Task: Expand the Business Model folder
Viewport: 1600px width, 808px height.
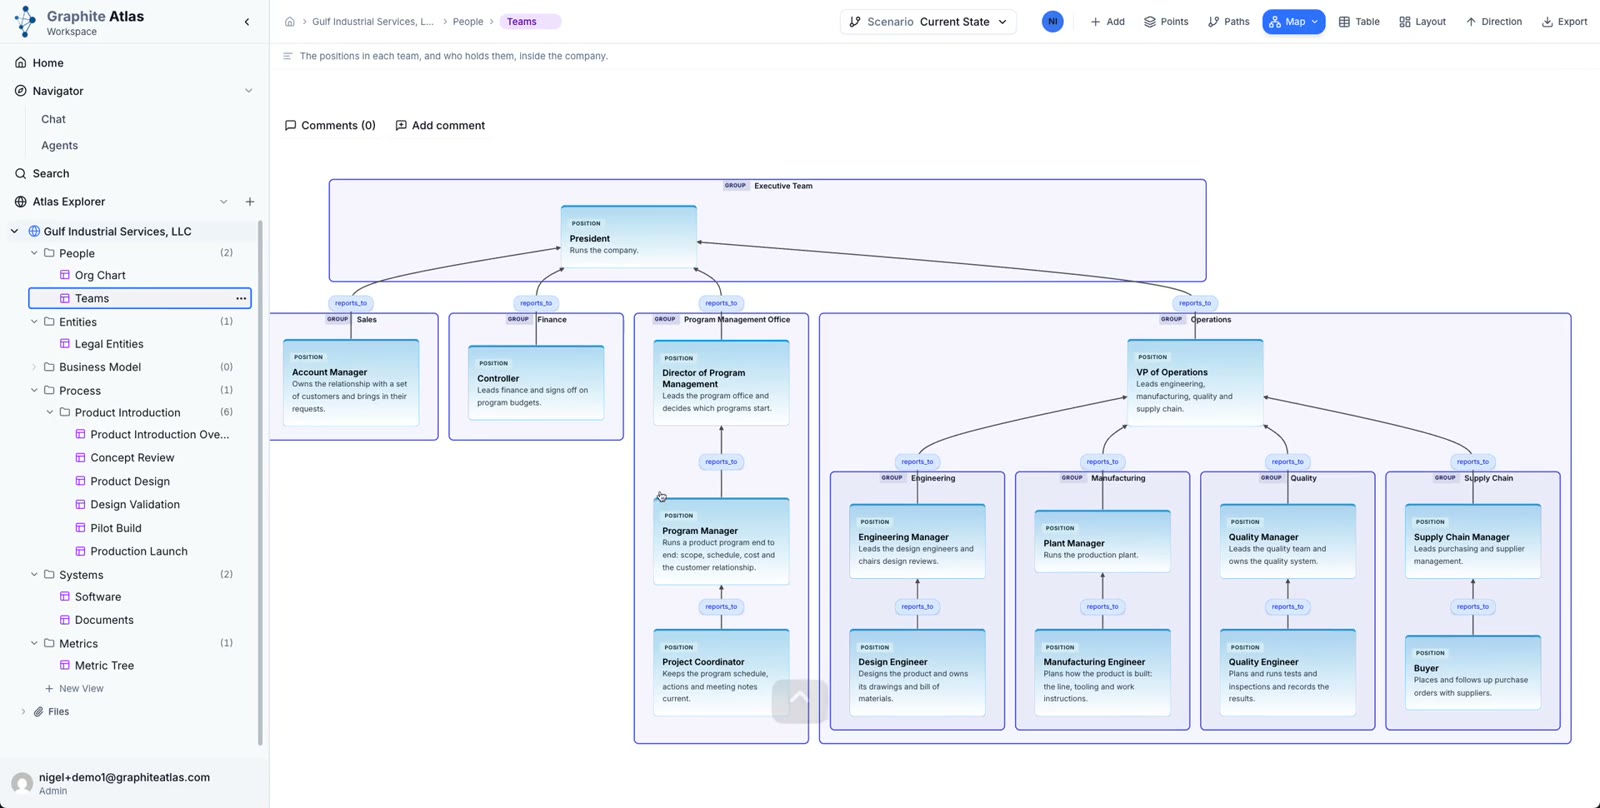Action: pos(34,367)
